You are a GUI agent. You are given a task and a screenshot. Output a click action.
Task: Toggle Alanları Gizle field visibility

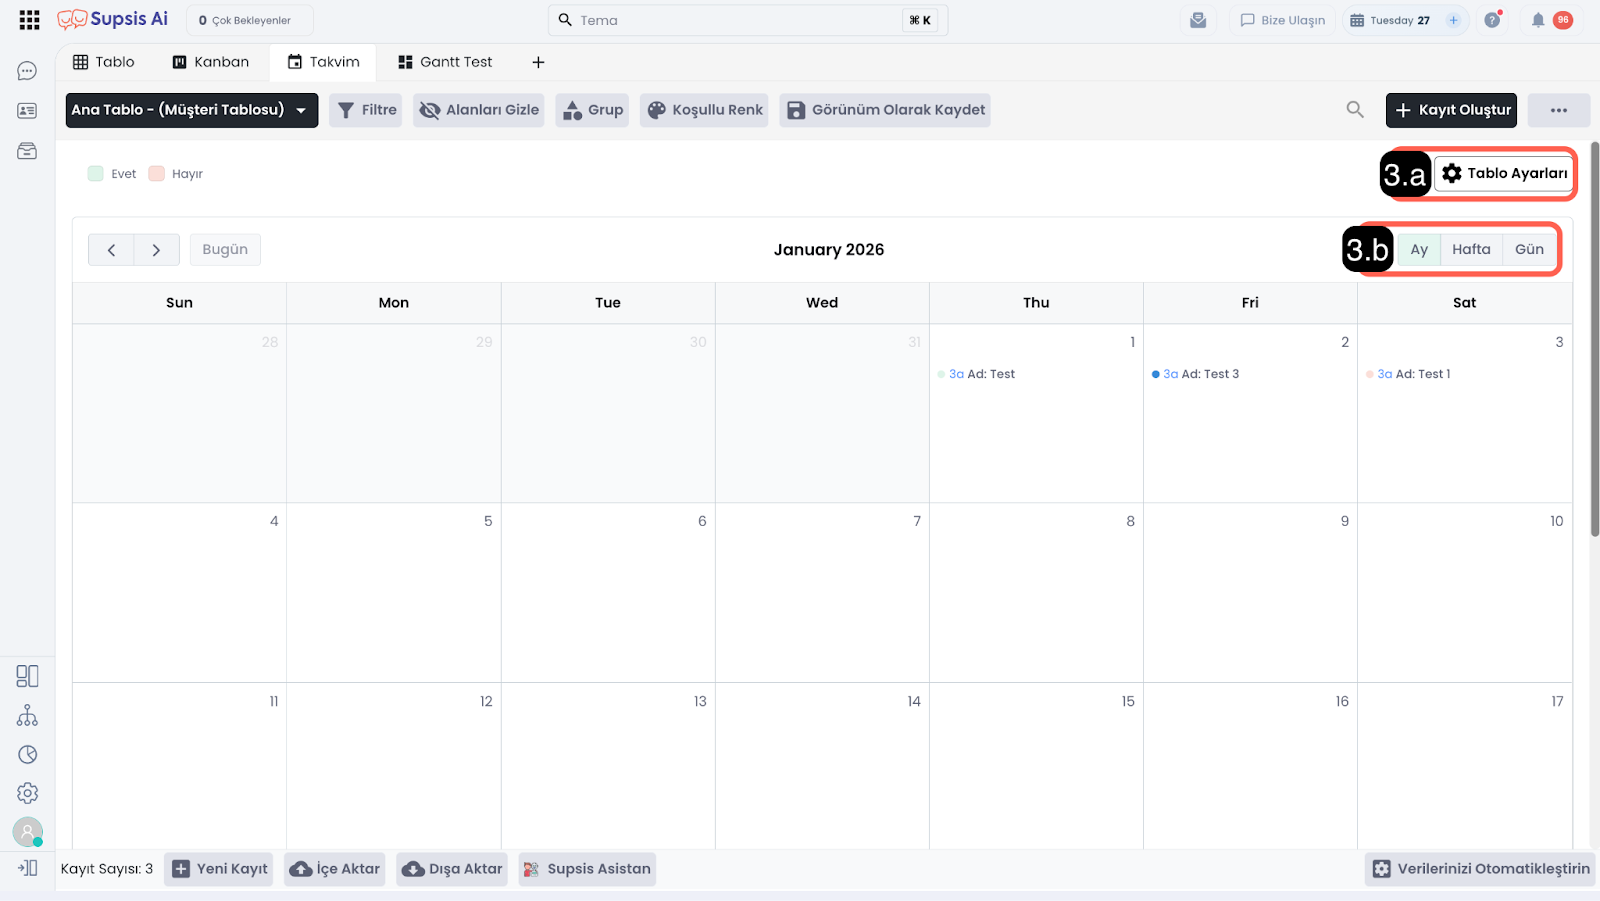479,110
